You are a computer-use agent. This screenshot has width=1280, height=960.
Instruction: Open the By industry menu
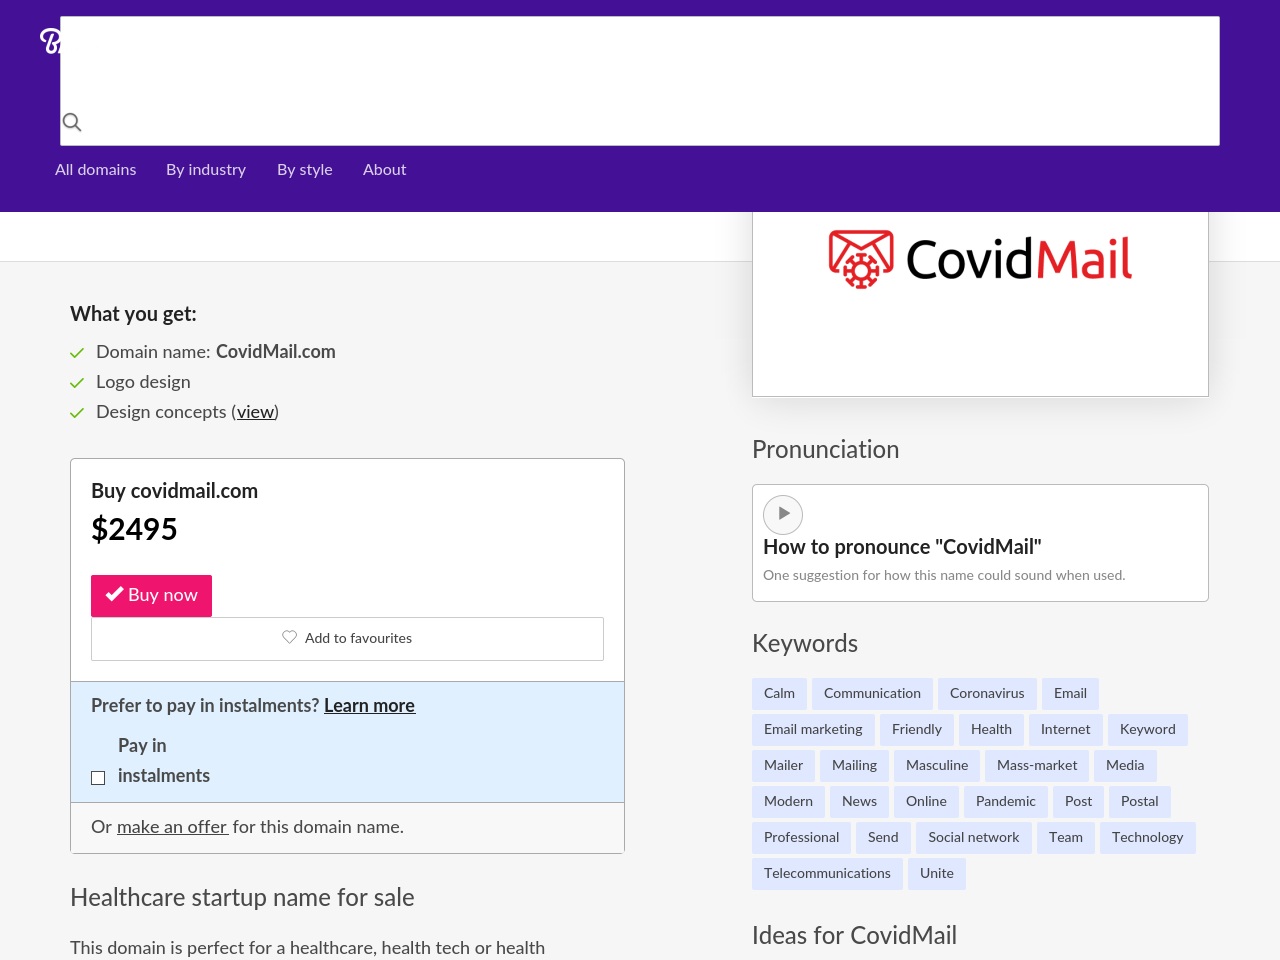point(206,170)
